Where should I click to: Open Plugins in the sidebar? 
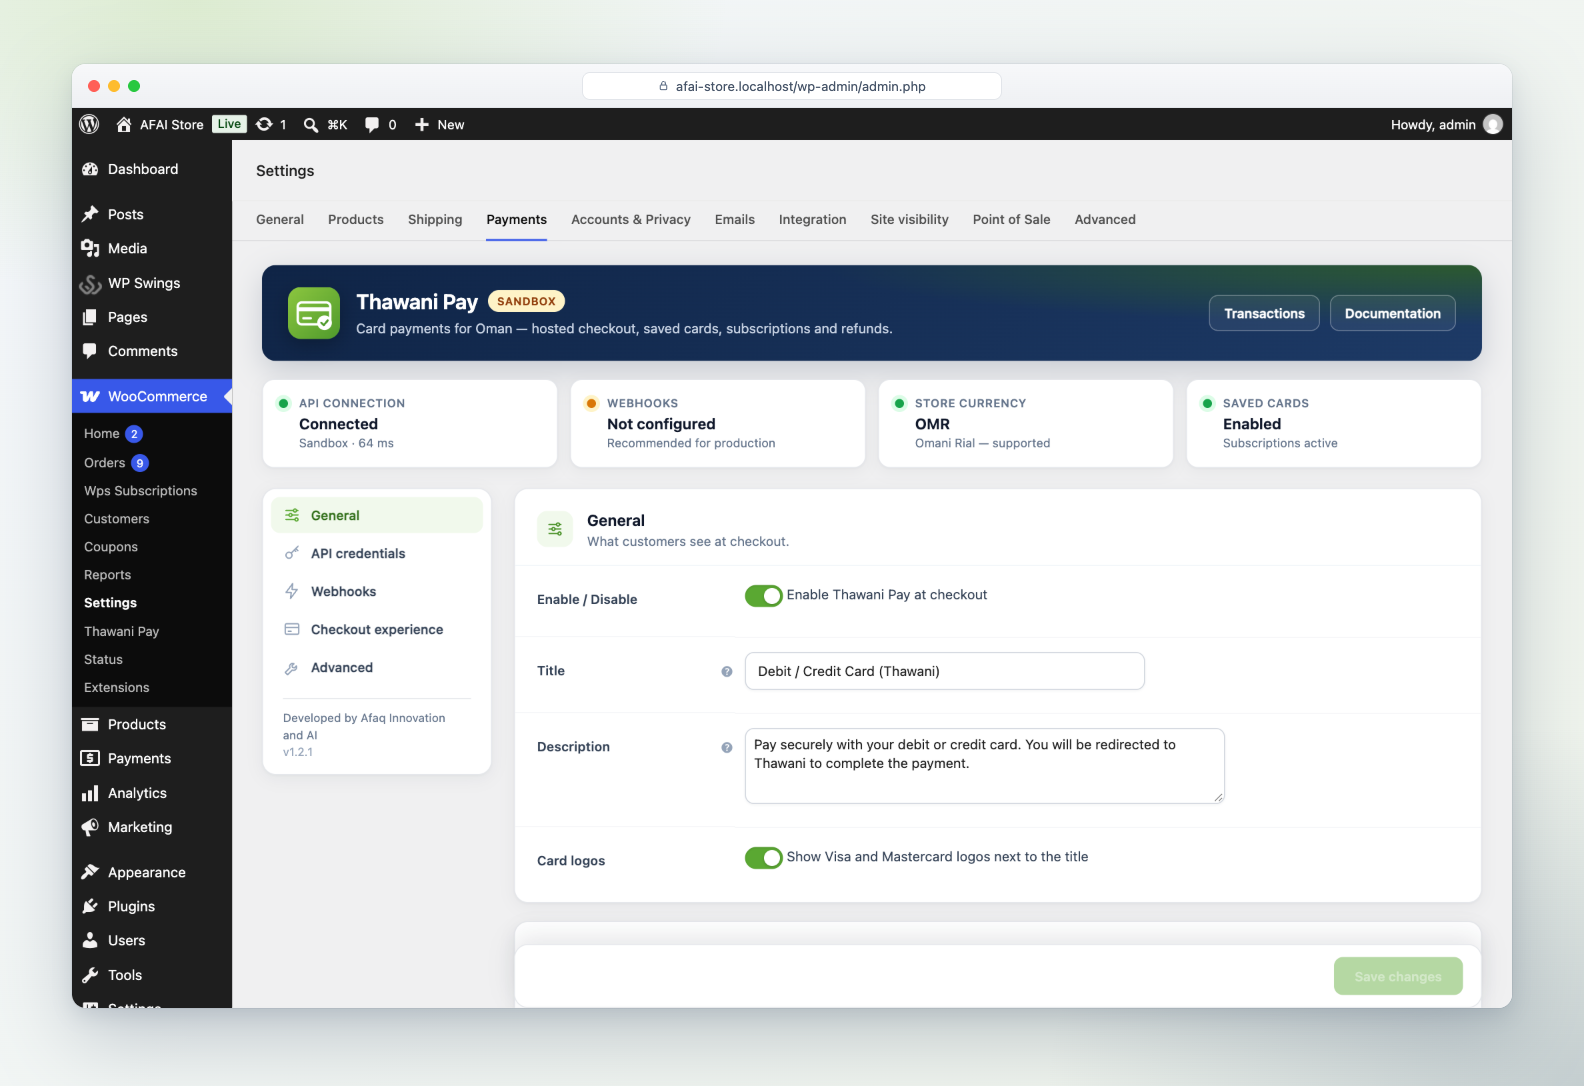(x=152, y=906)
